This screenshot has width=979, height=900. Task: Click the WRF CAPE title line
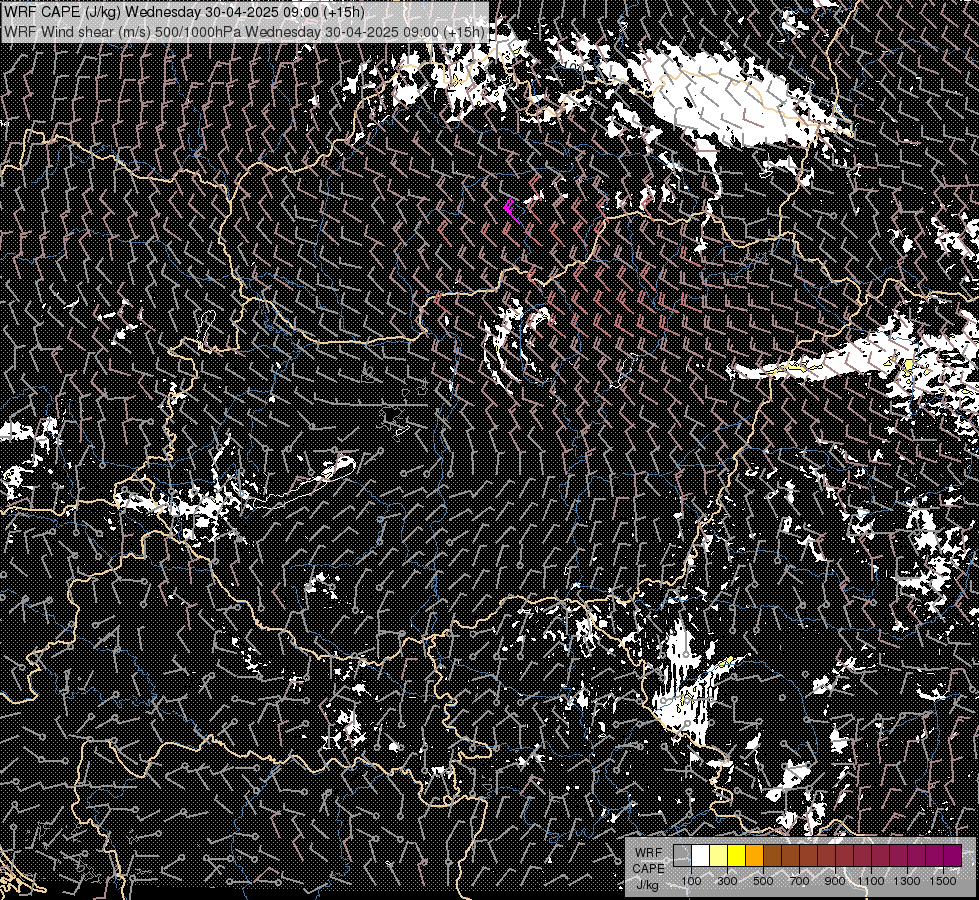185,12
